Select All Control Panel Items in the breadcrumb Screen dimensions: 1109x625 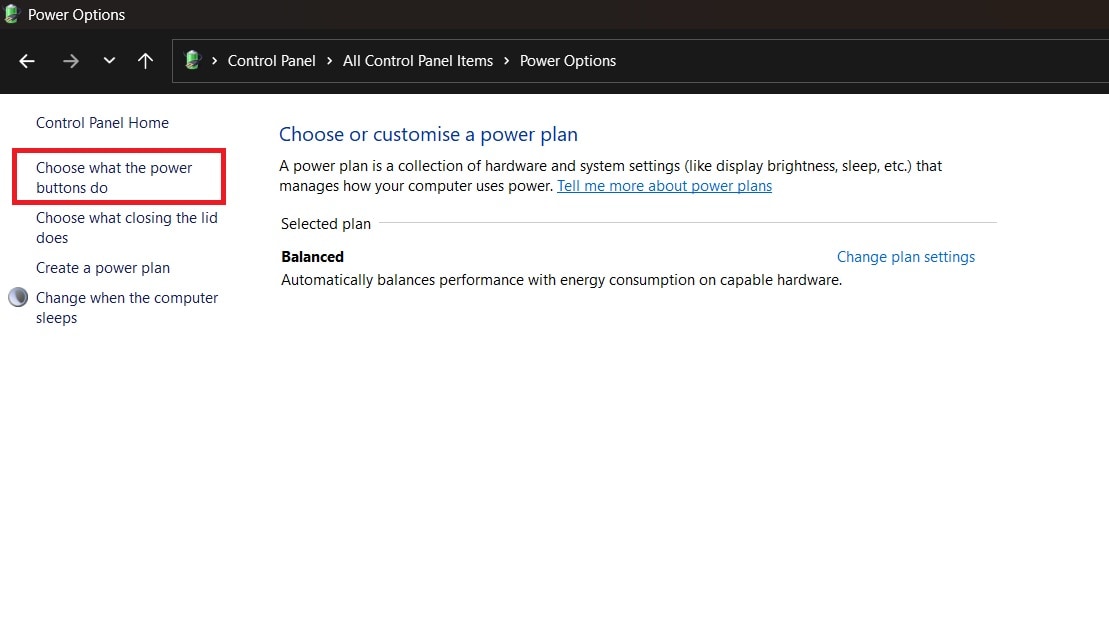tap(417, 60)
